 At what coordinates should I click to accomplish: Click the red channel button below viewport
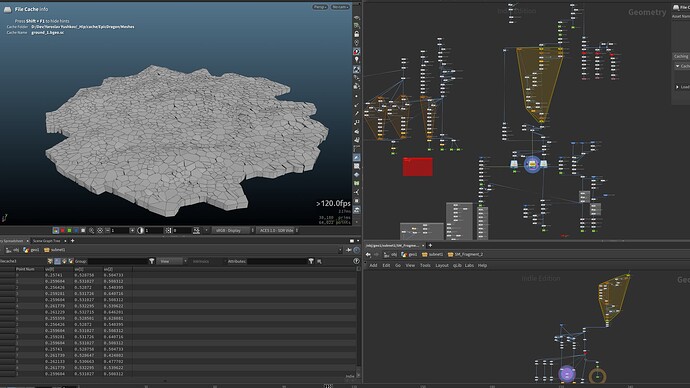pos(62,231)
